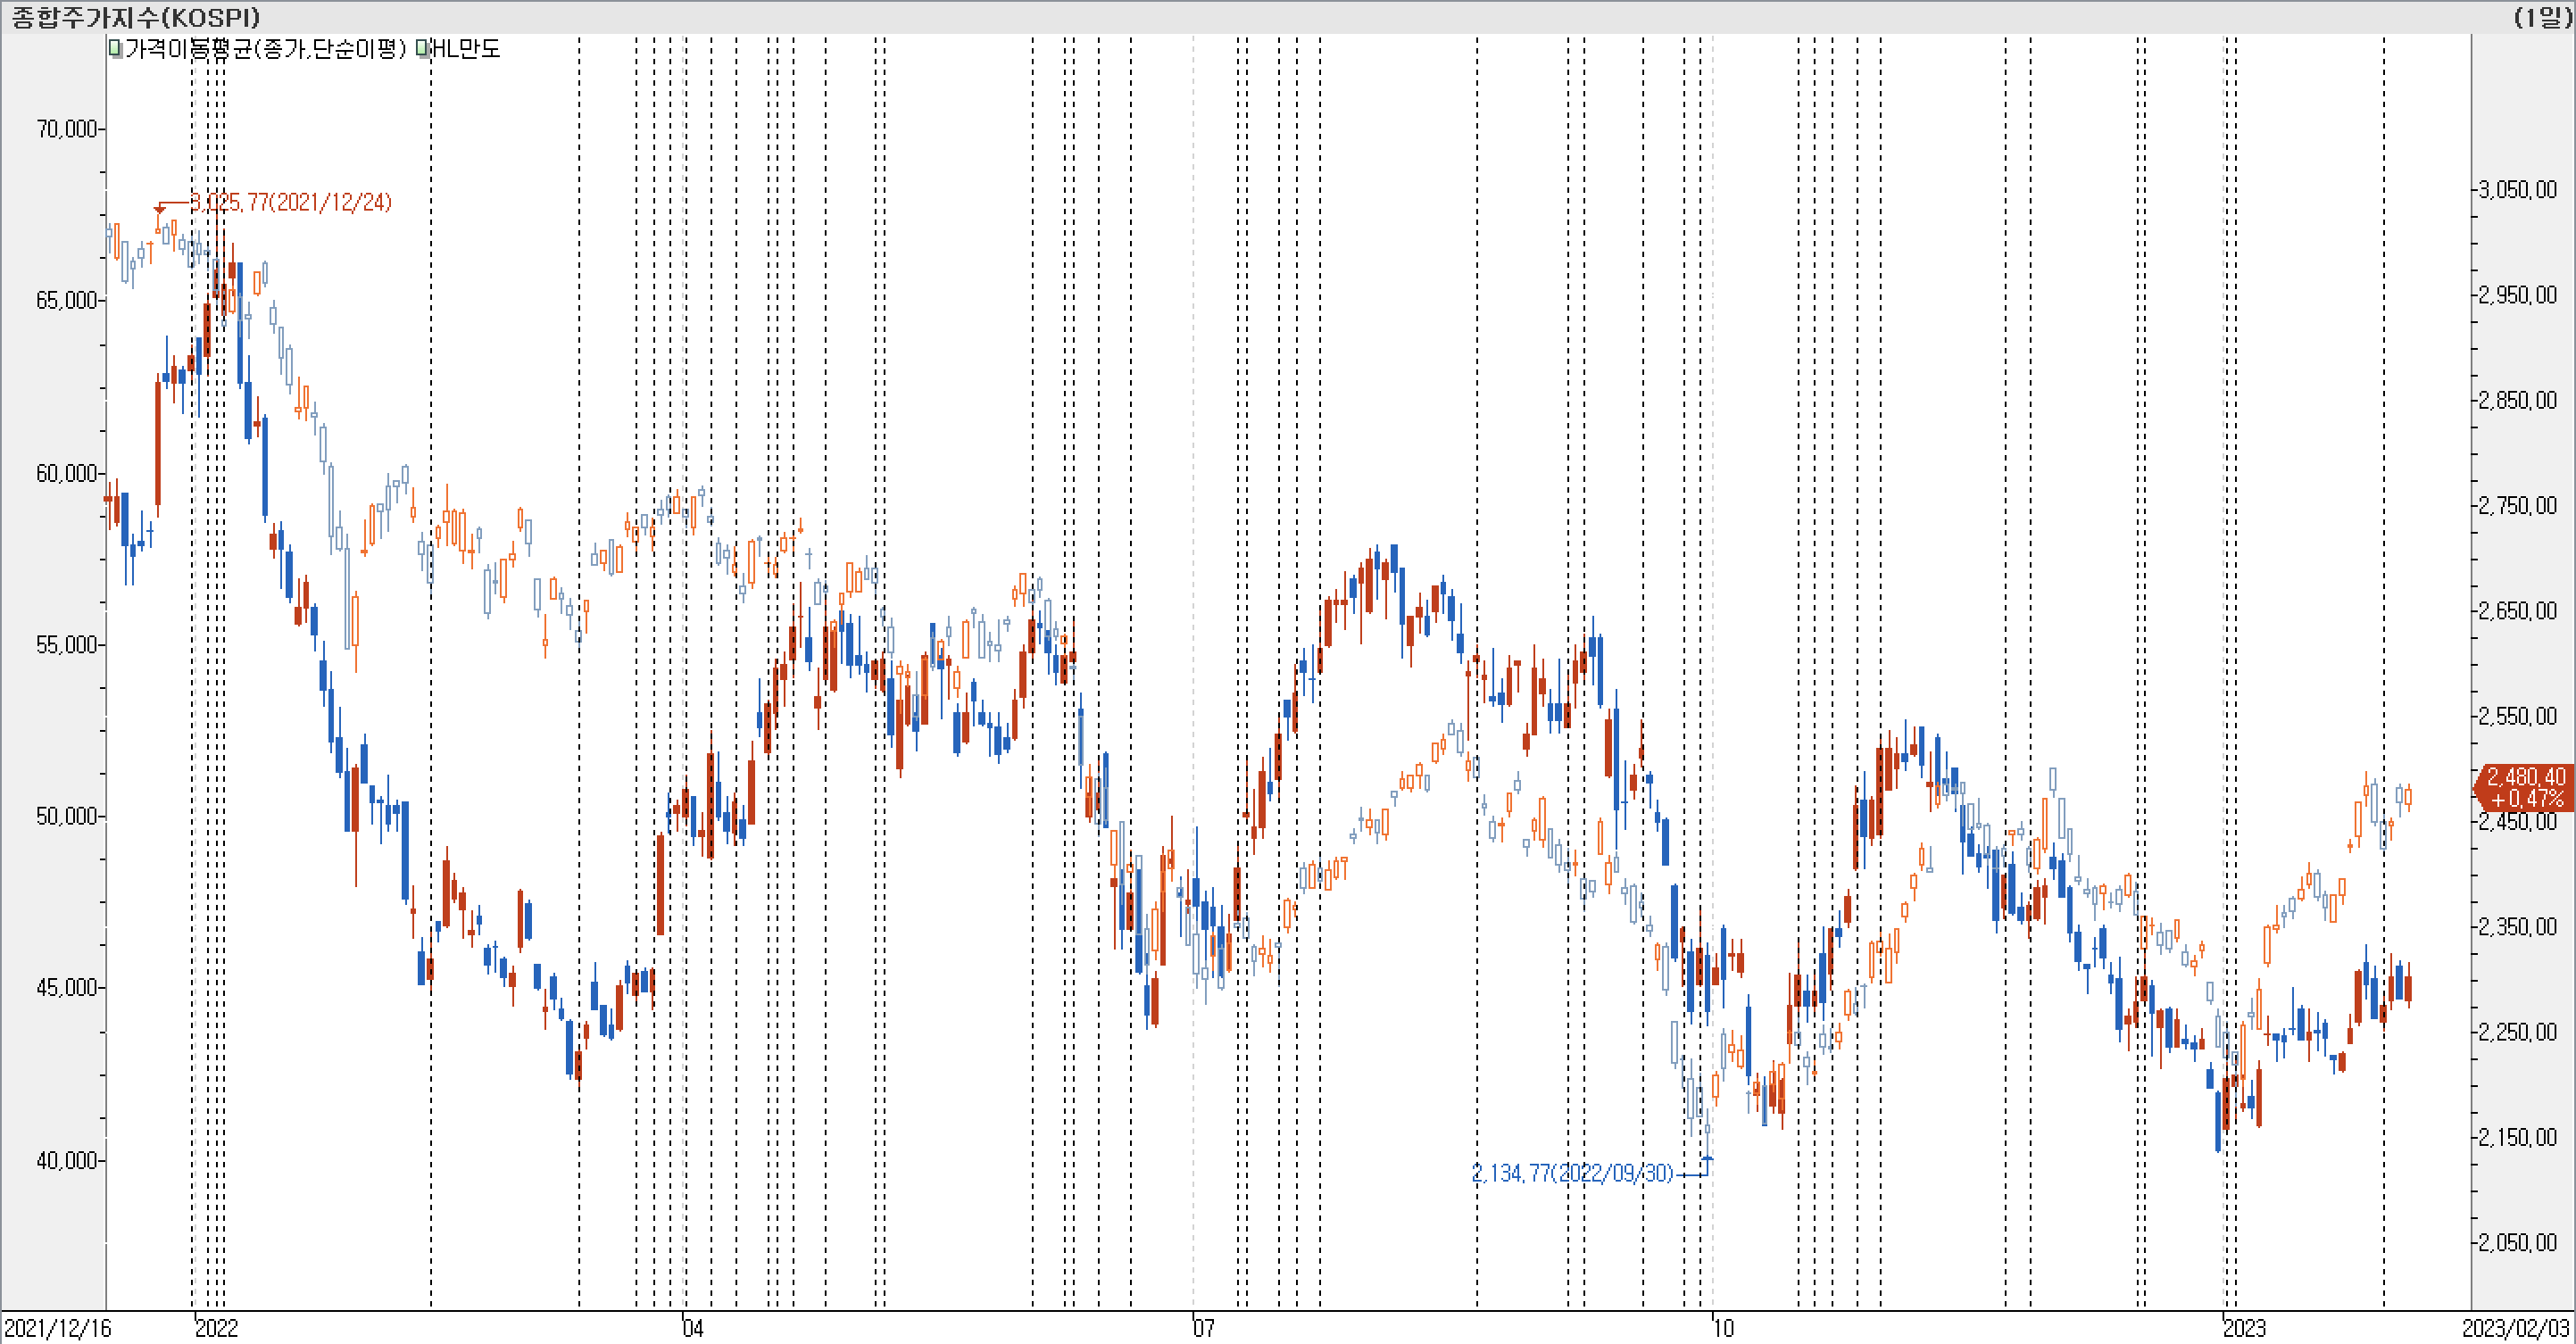2576x1344 pixels.
Task: Click the 2023 year marker on time axis
Action: pyautogui.click(x=2243, y=1328)
